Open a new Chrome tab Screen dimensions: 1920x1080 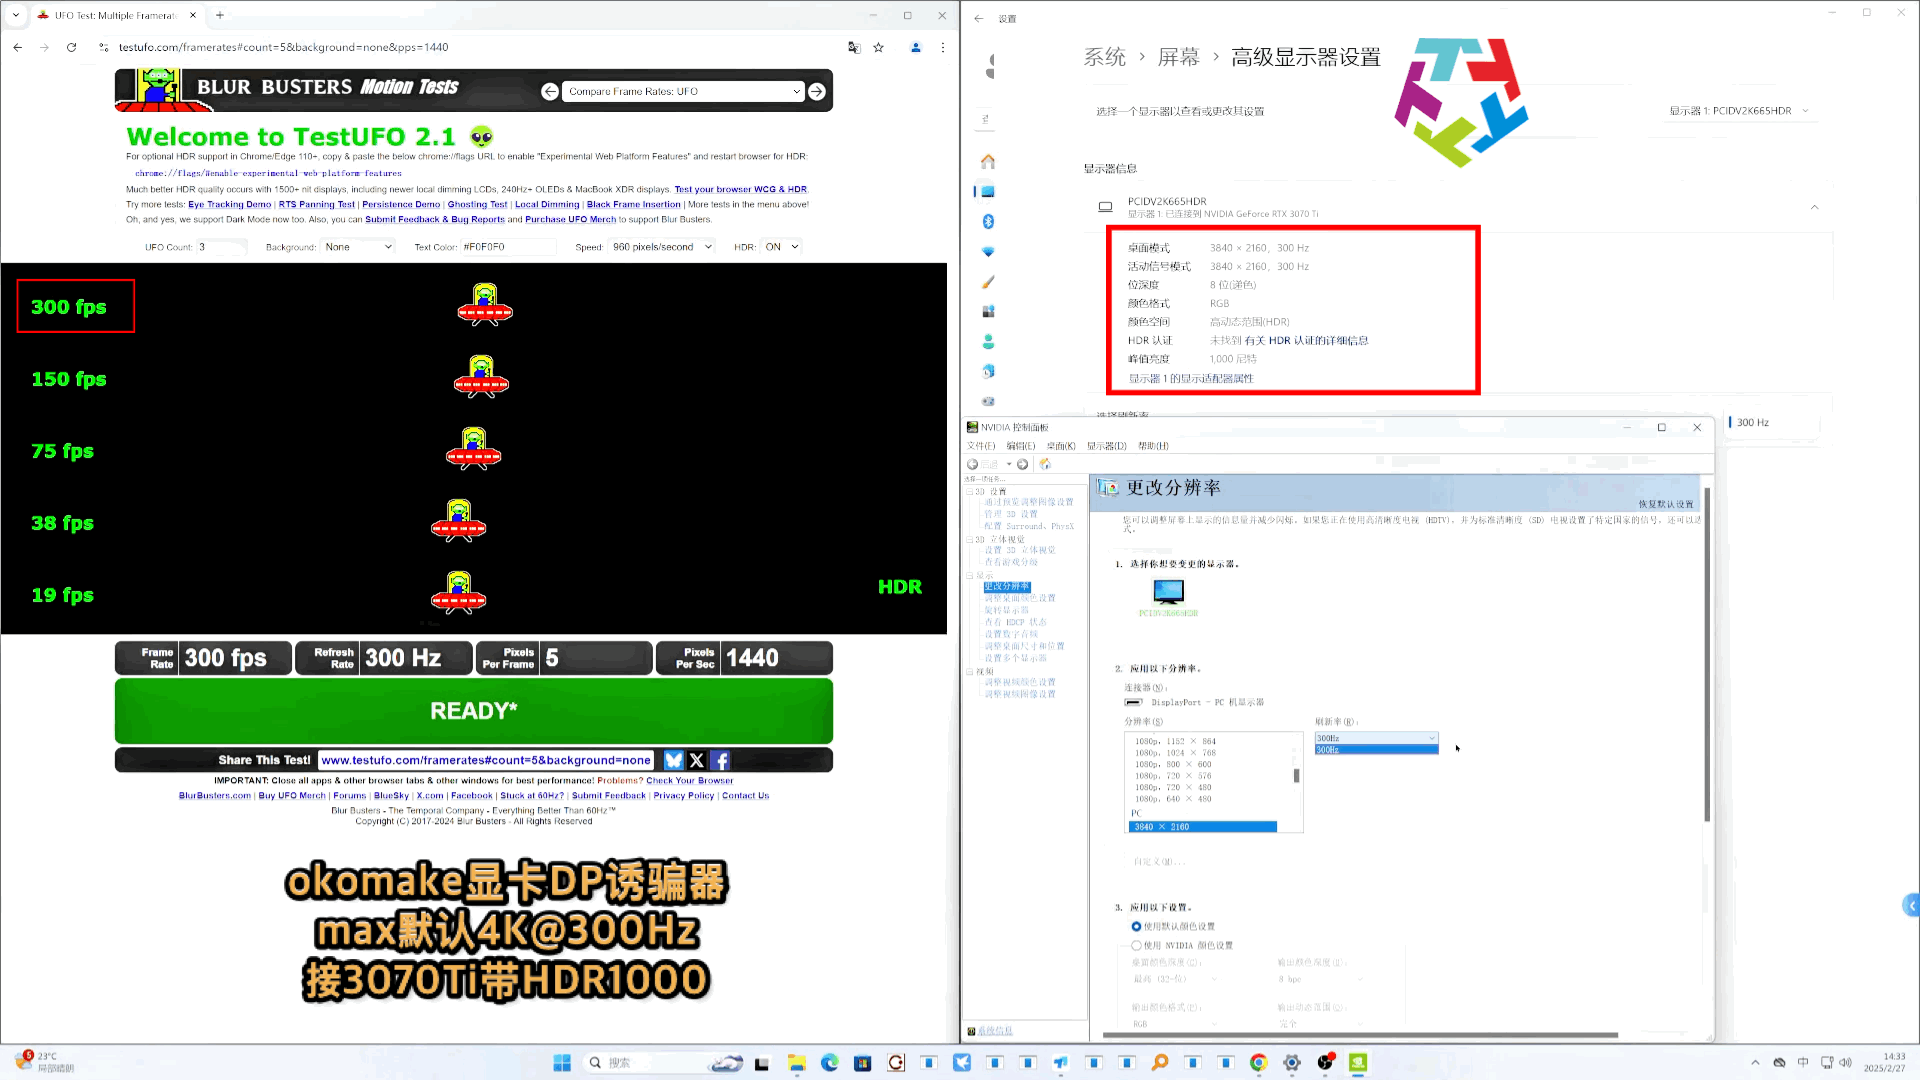(x=220, y=15)
